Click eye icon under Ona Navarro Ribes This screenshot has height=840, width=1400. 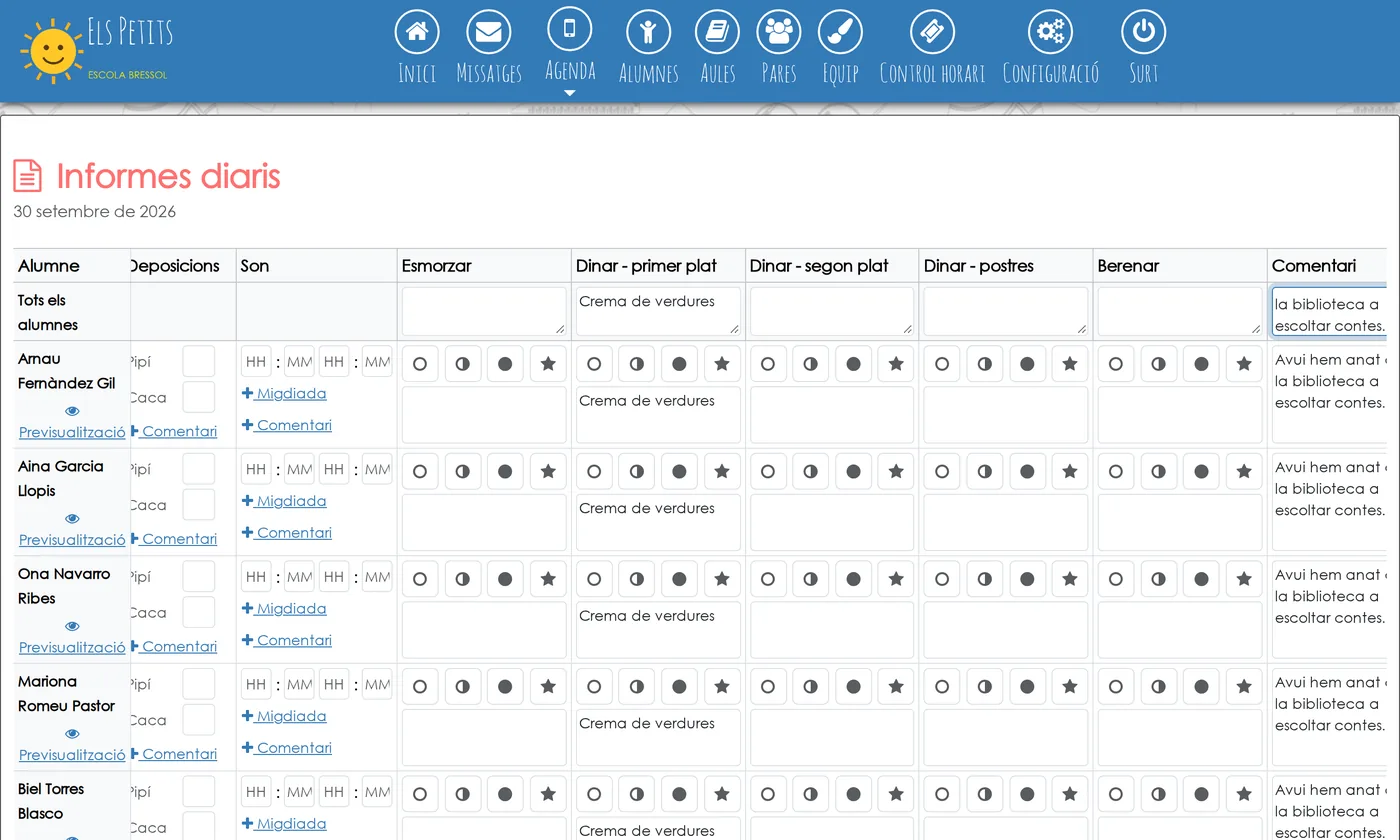pyautogui.click(x=72, y=627)
